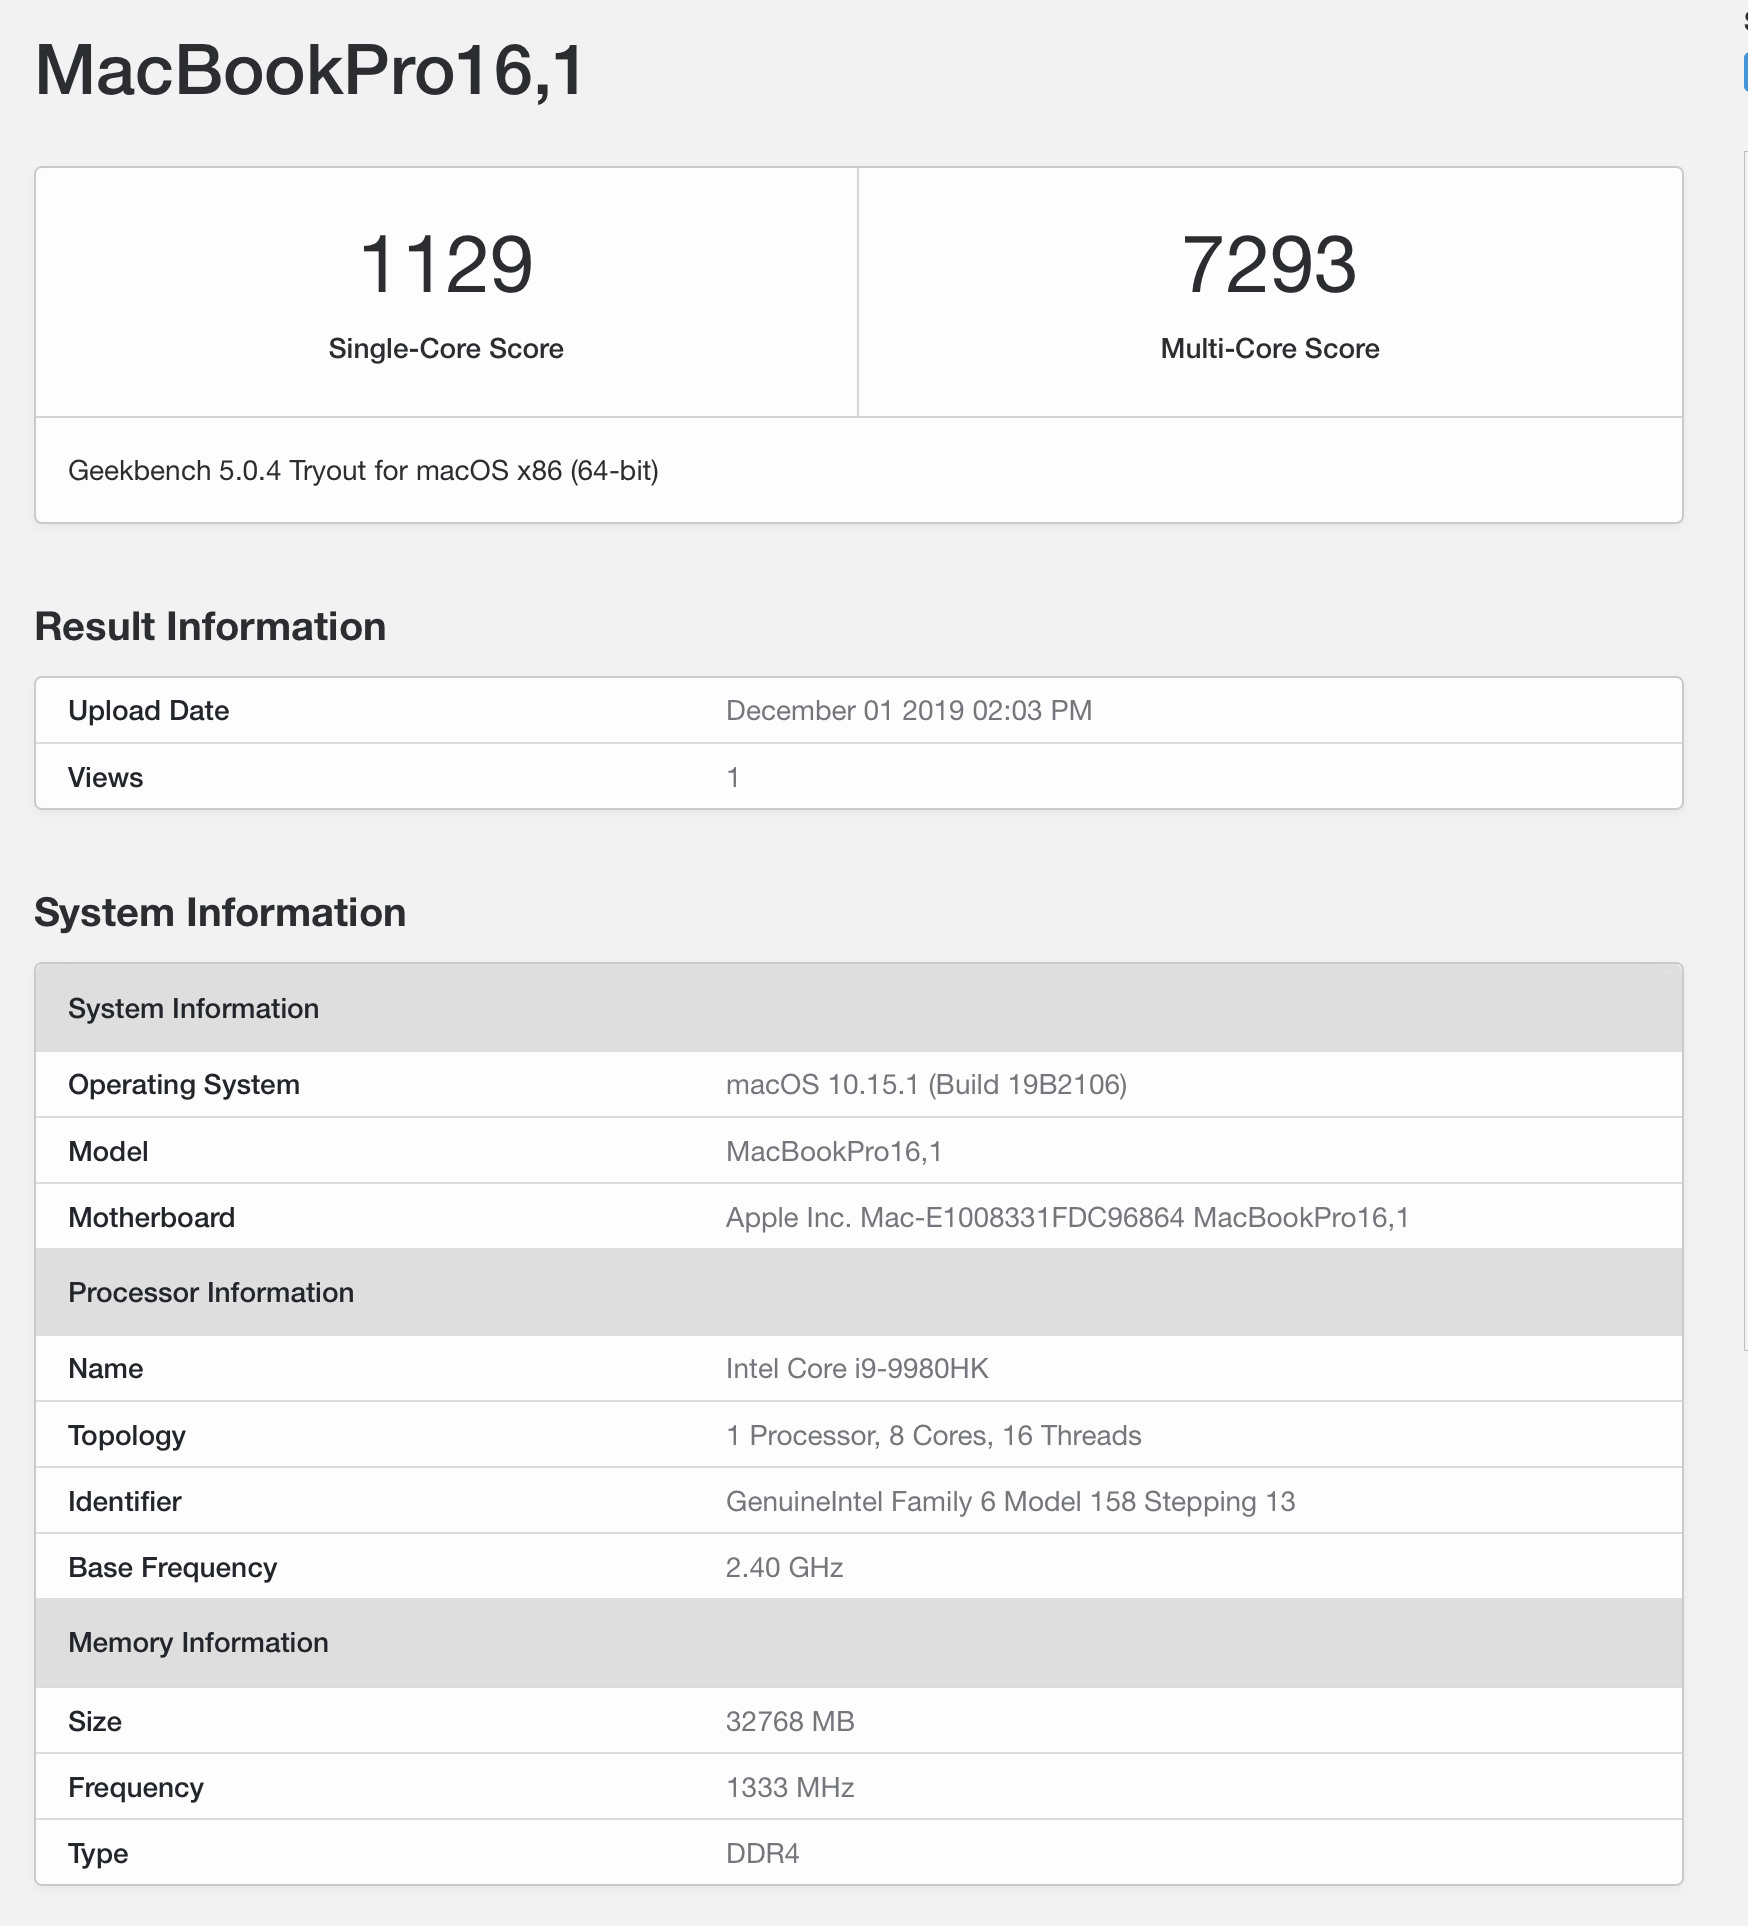This screenshot has width=1748, height=1926.
Task: Select the December 01 2019 02:03 PM value
Action: tap(909, 711)
